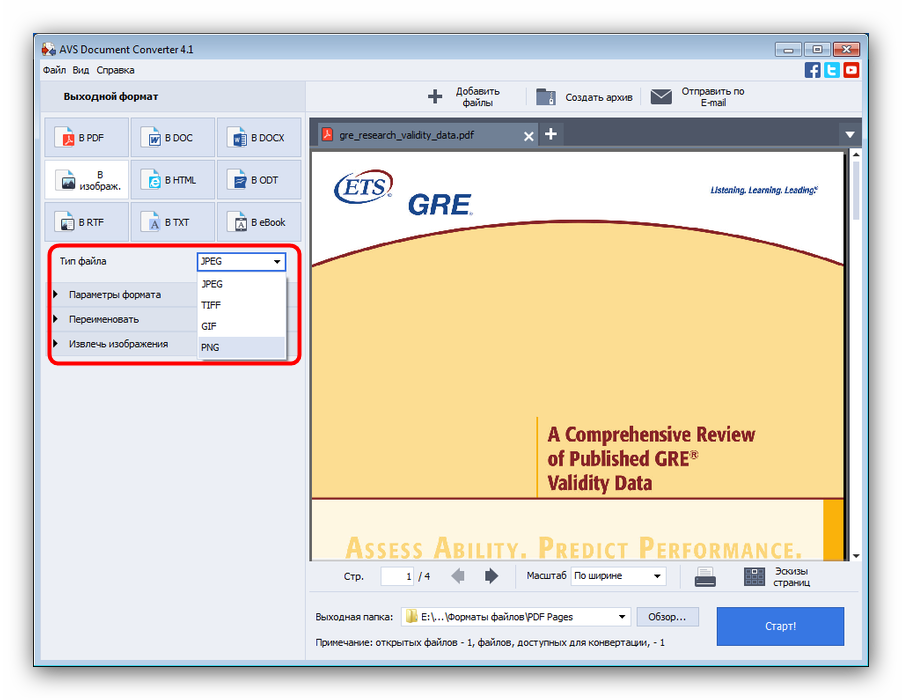Open the Facebook link icon

coord(813,70)
